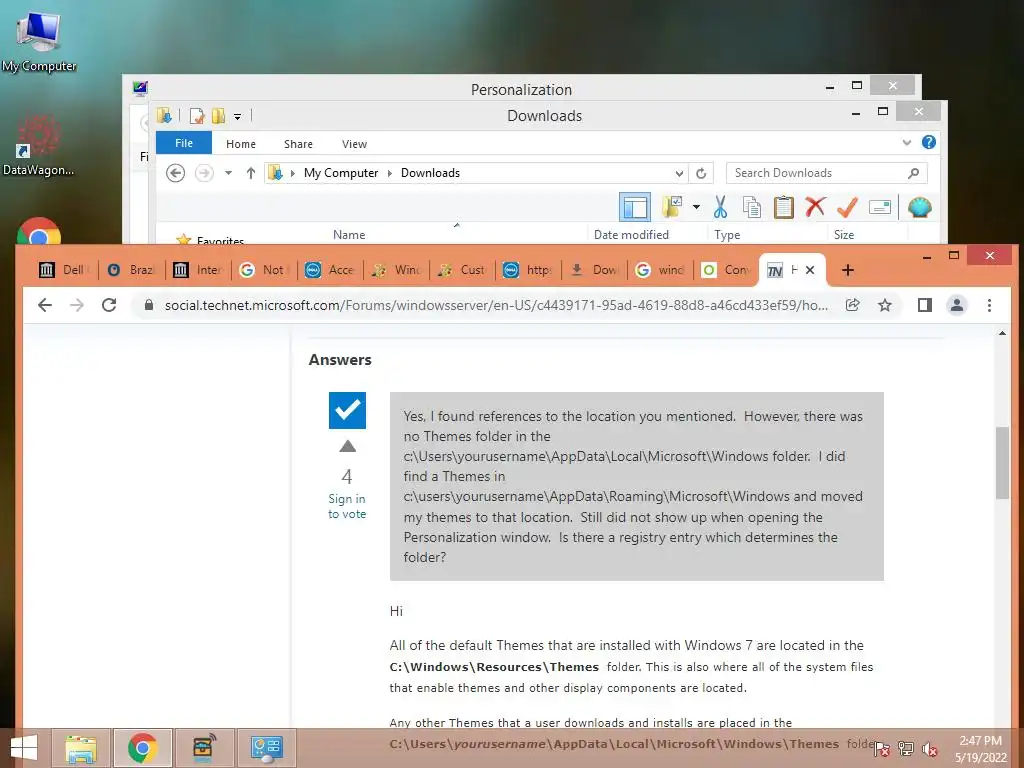Viewport: 1024px width, 768px height.
Task: Open File Explorer from the taskbar
Action: coord(81,748)
